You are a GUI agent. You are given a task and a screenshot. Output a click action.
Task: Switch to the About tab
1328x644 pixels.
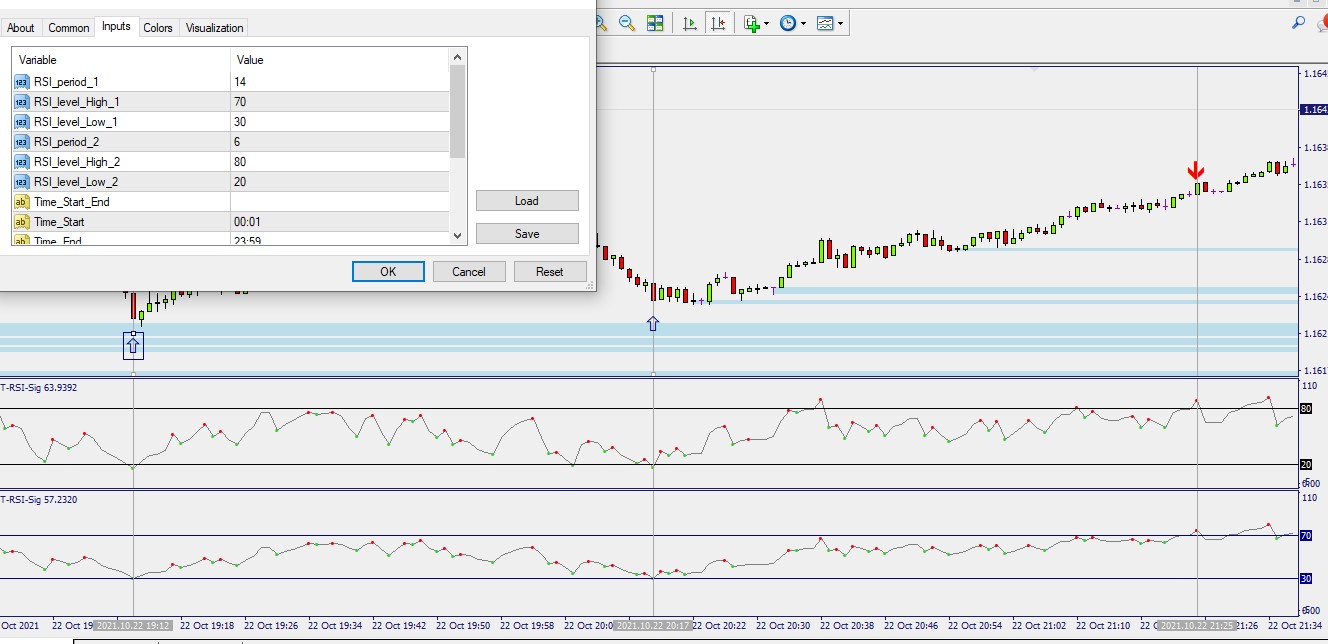[21, 28]
